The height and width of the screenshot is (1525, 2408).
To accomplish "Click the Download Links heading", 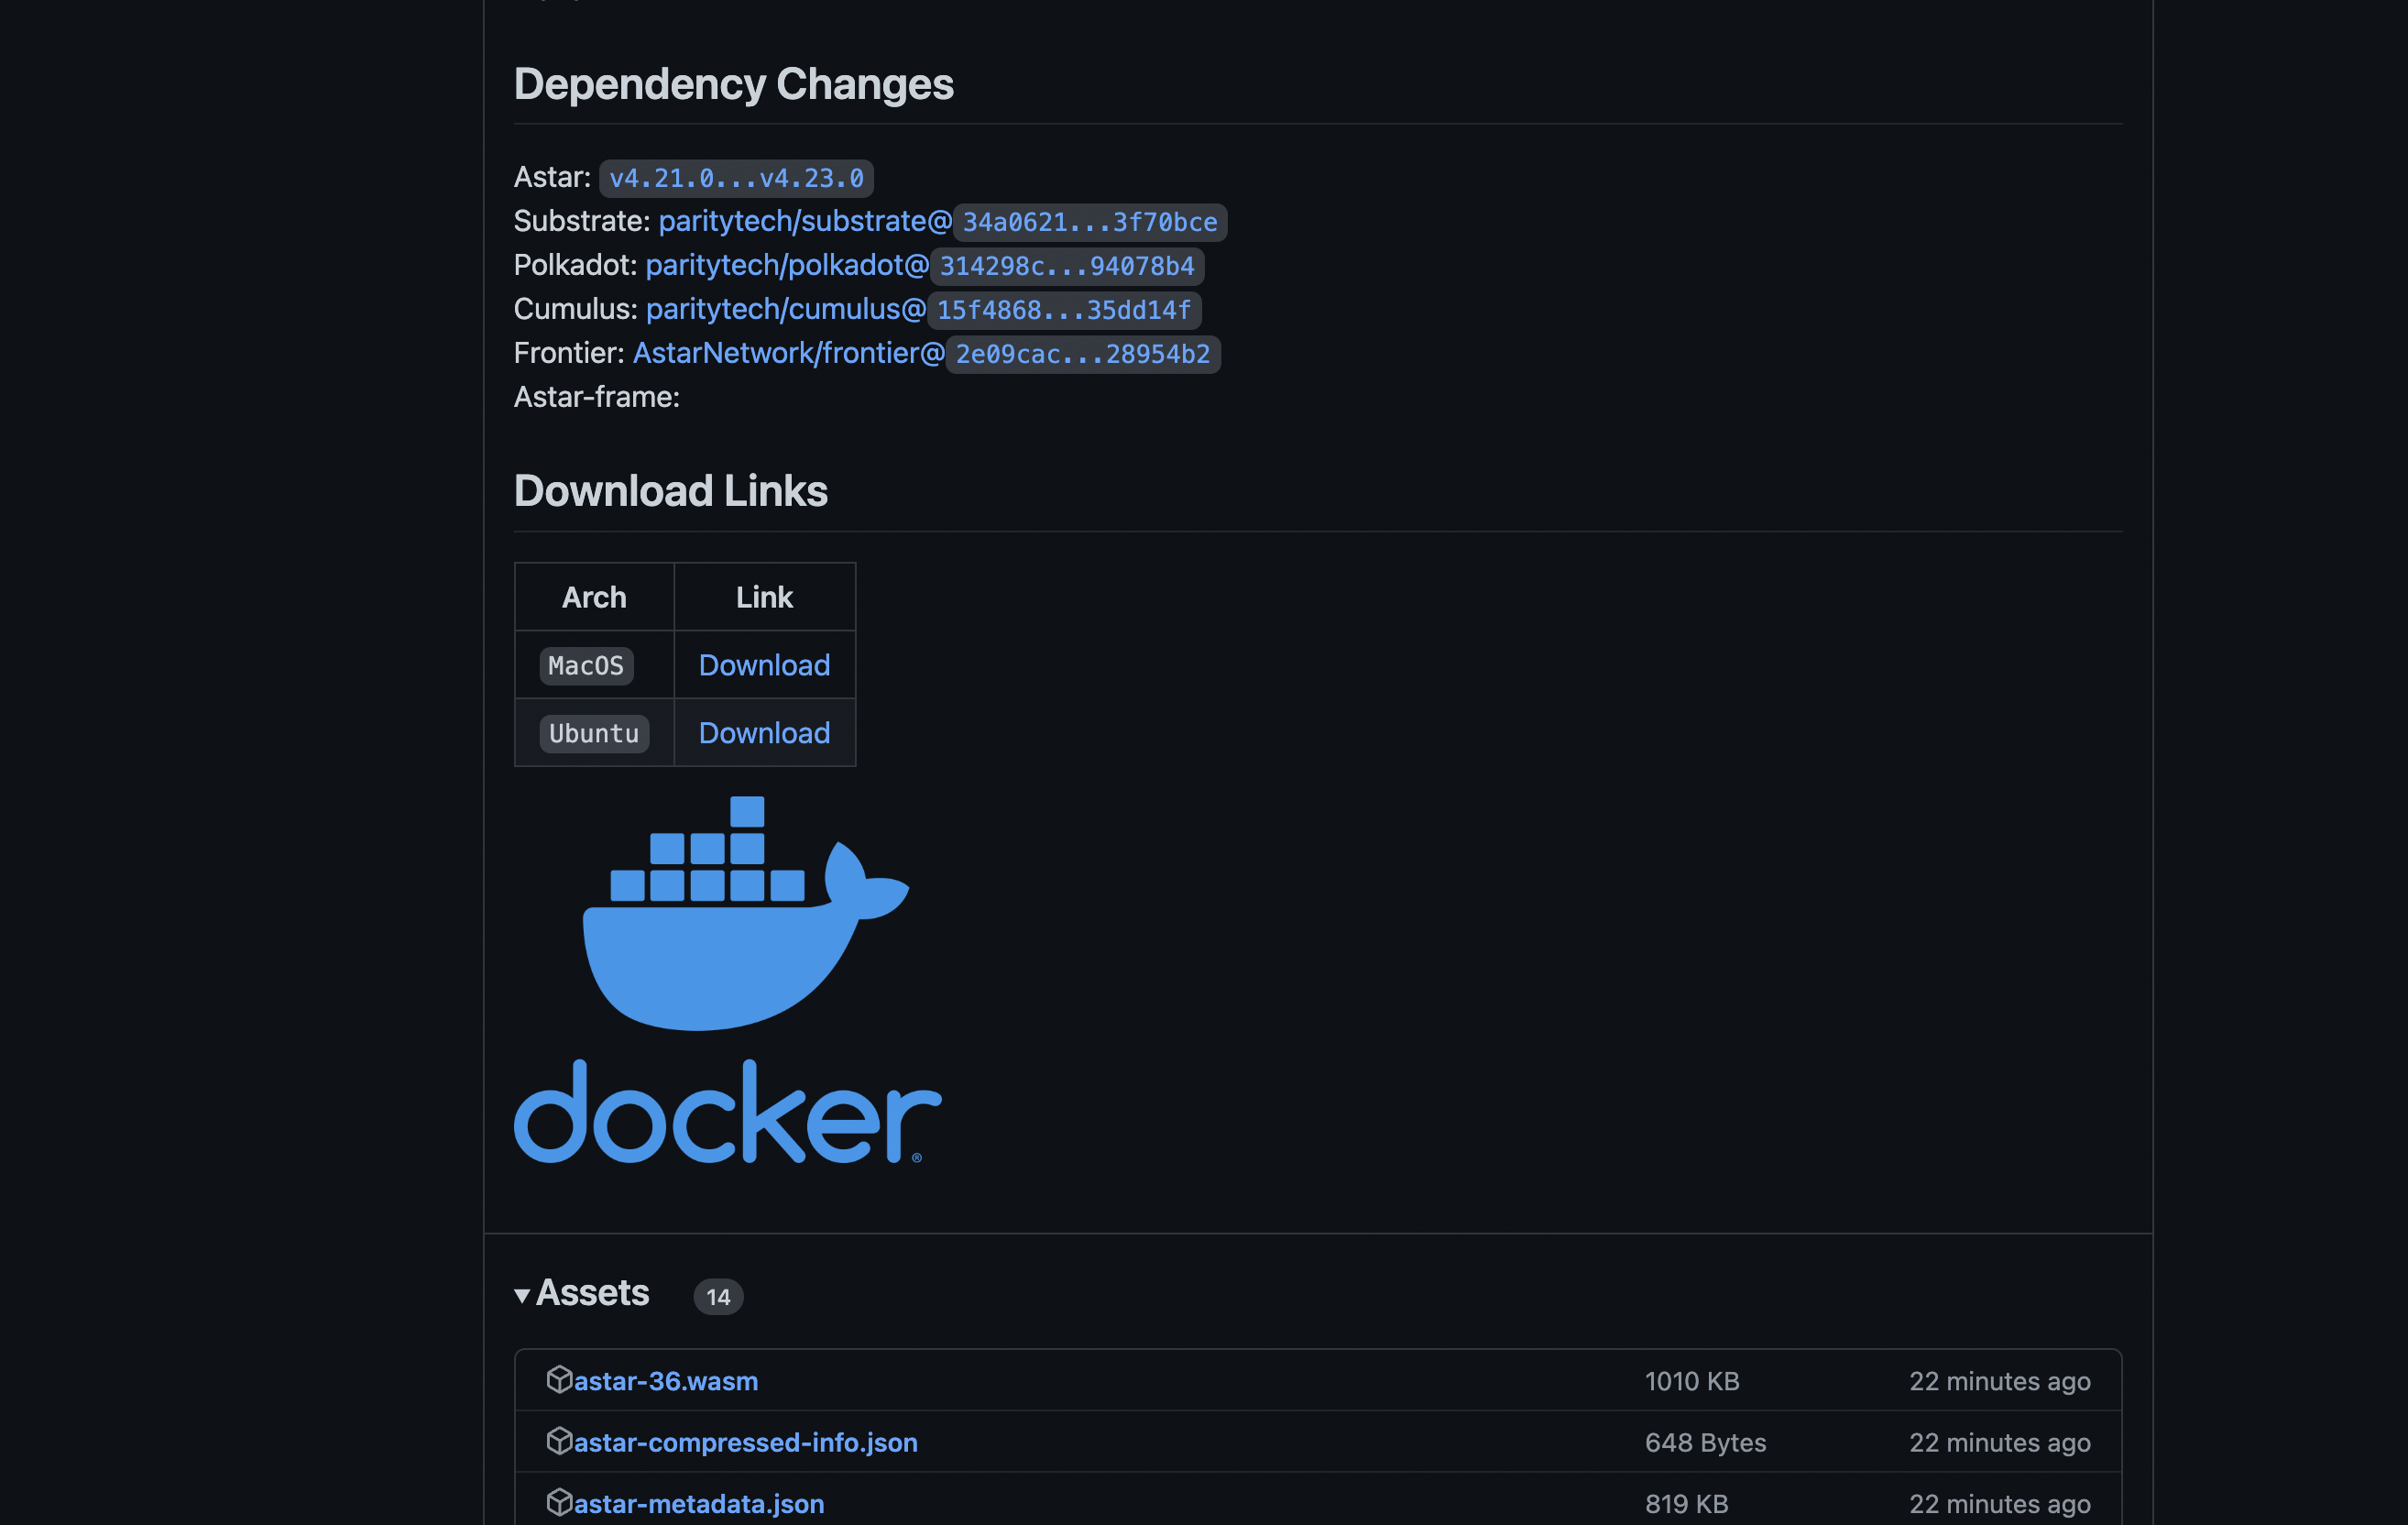I will (x=670, y=491).
